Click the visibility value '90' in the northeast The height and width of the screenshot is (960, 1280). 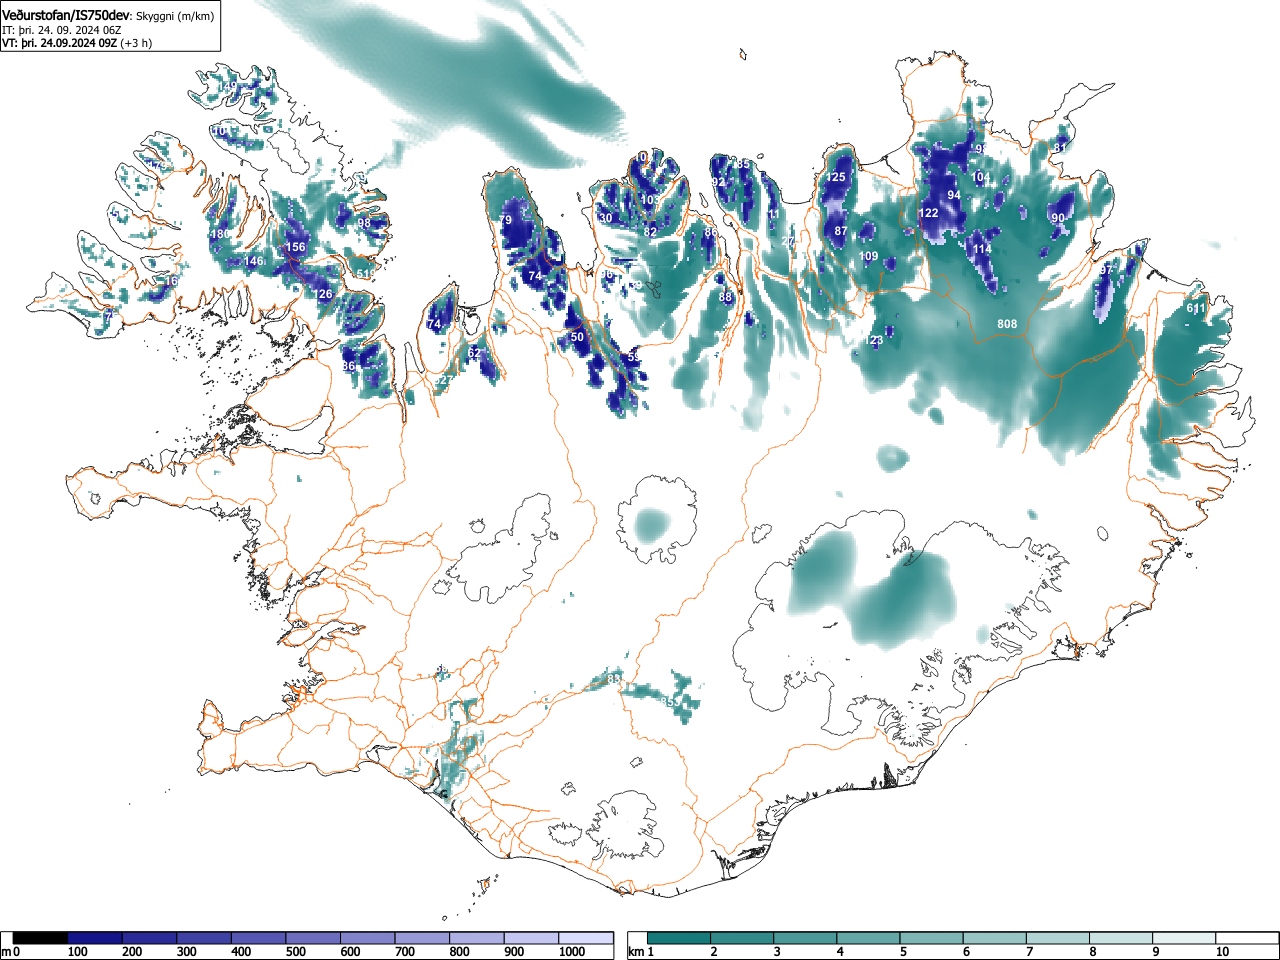pyautogui.click(x=1058, y=218)
